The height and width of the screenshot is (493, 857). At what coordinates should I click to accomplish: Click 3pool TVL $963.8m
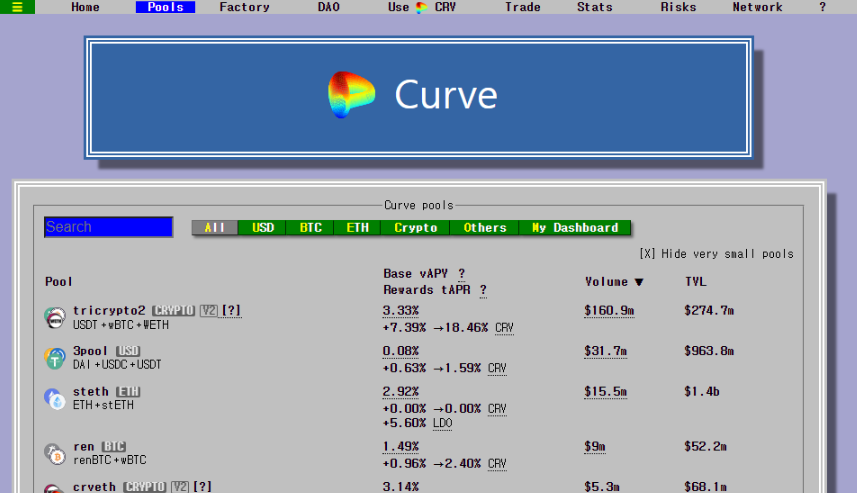[709, 351]
